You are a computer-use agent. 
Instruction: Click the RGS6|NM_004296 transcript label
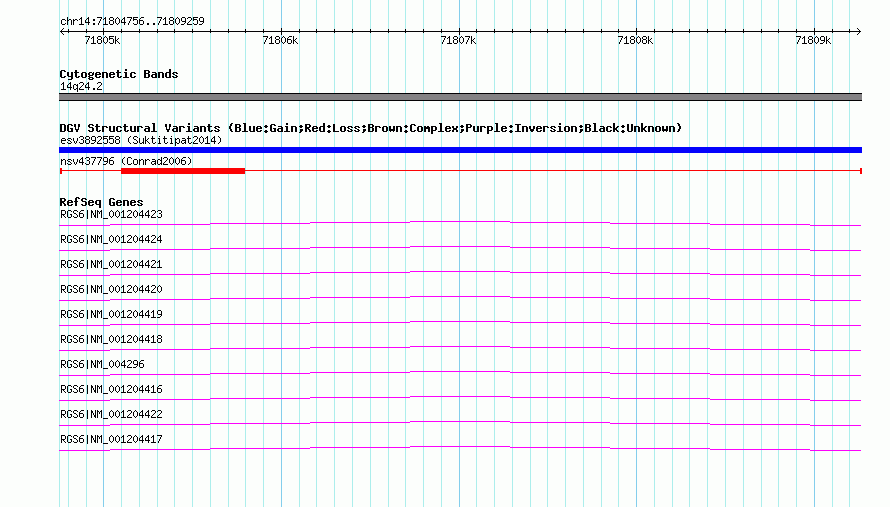[102, 364]
